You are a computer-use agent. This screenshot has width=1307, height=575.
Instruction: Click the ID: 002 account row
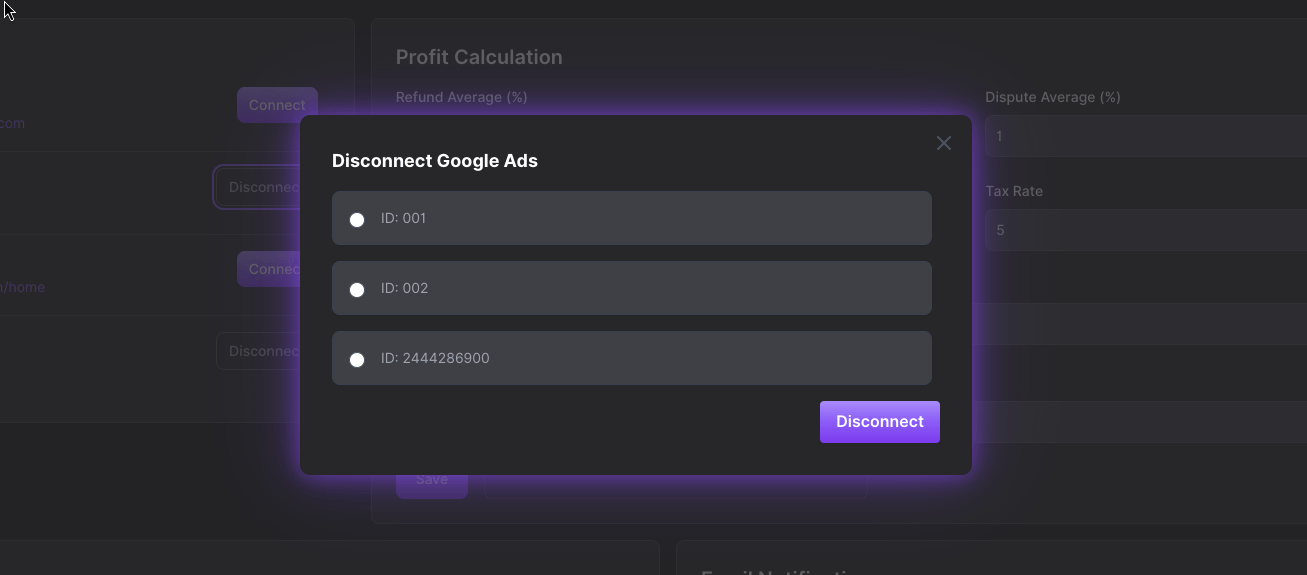pyautogui.click(x=632, y=288)
